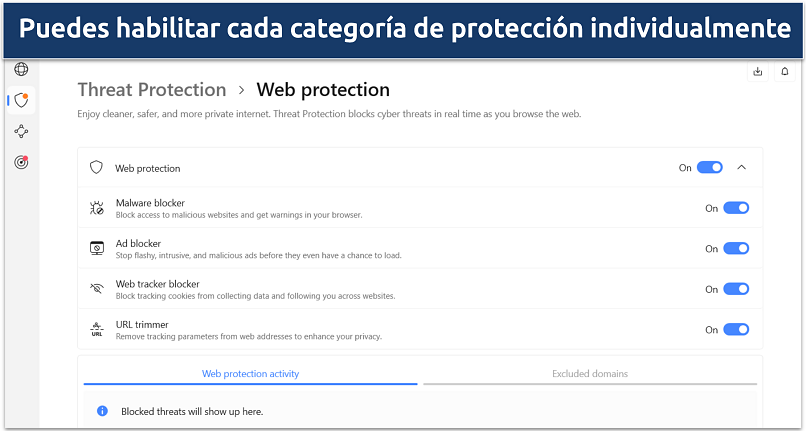
Task: Click the Web tracker blocker eye icon
Action: [x=97, y=289]
